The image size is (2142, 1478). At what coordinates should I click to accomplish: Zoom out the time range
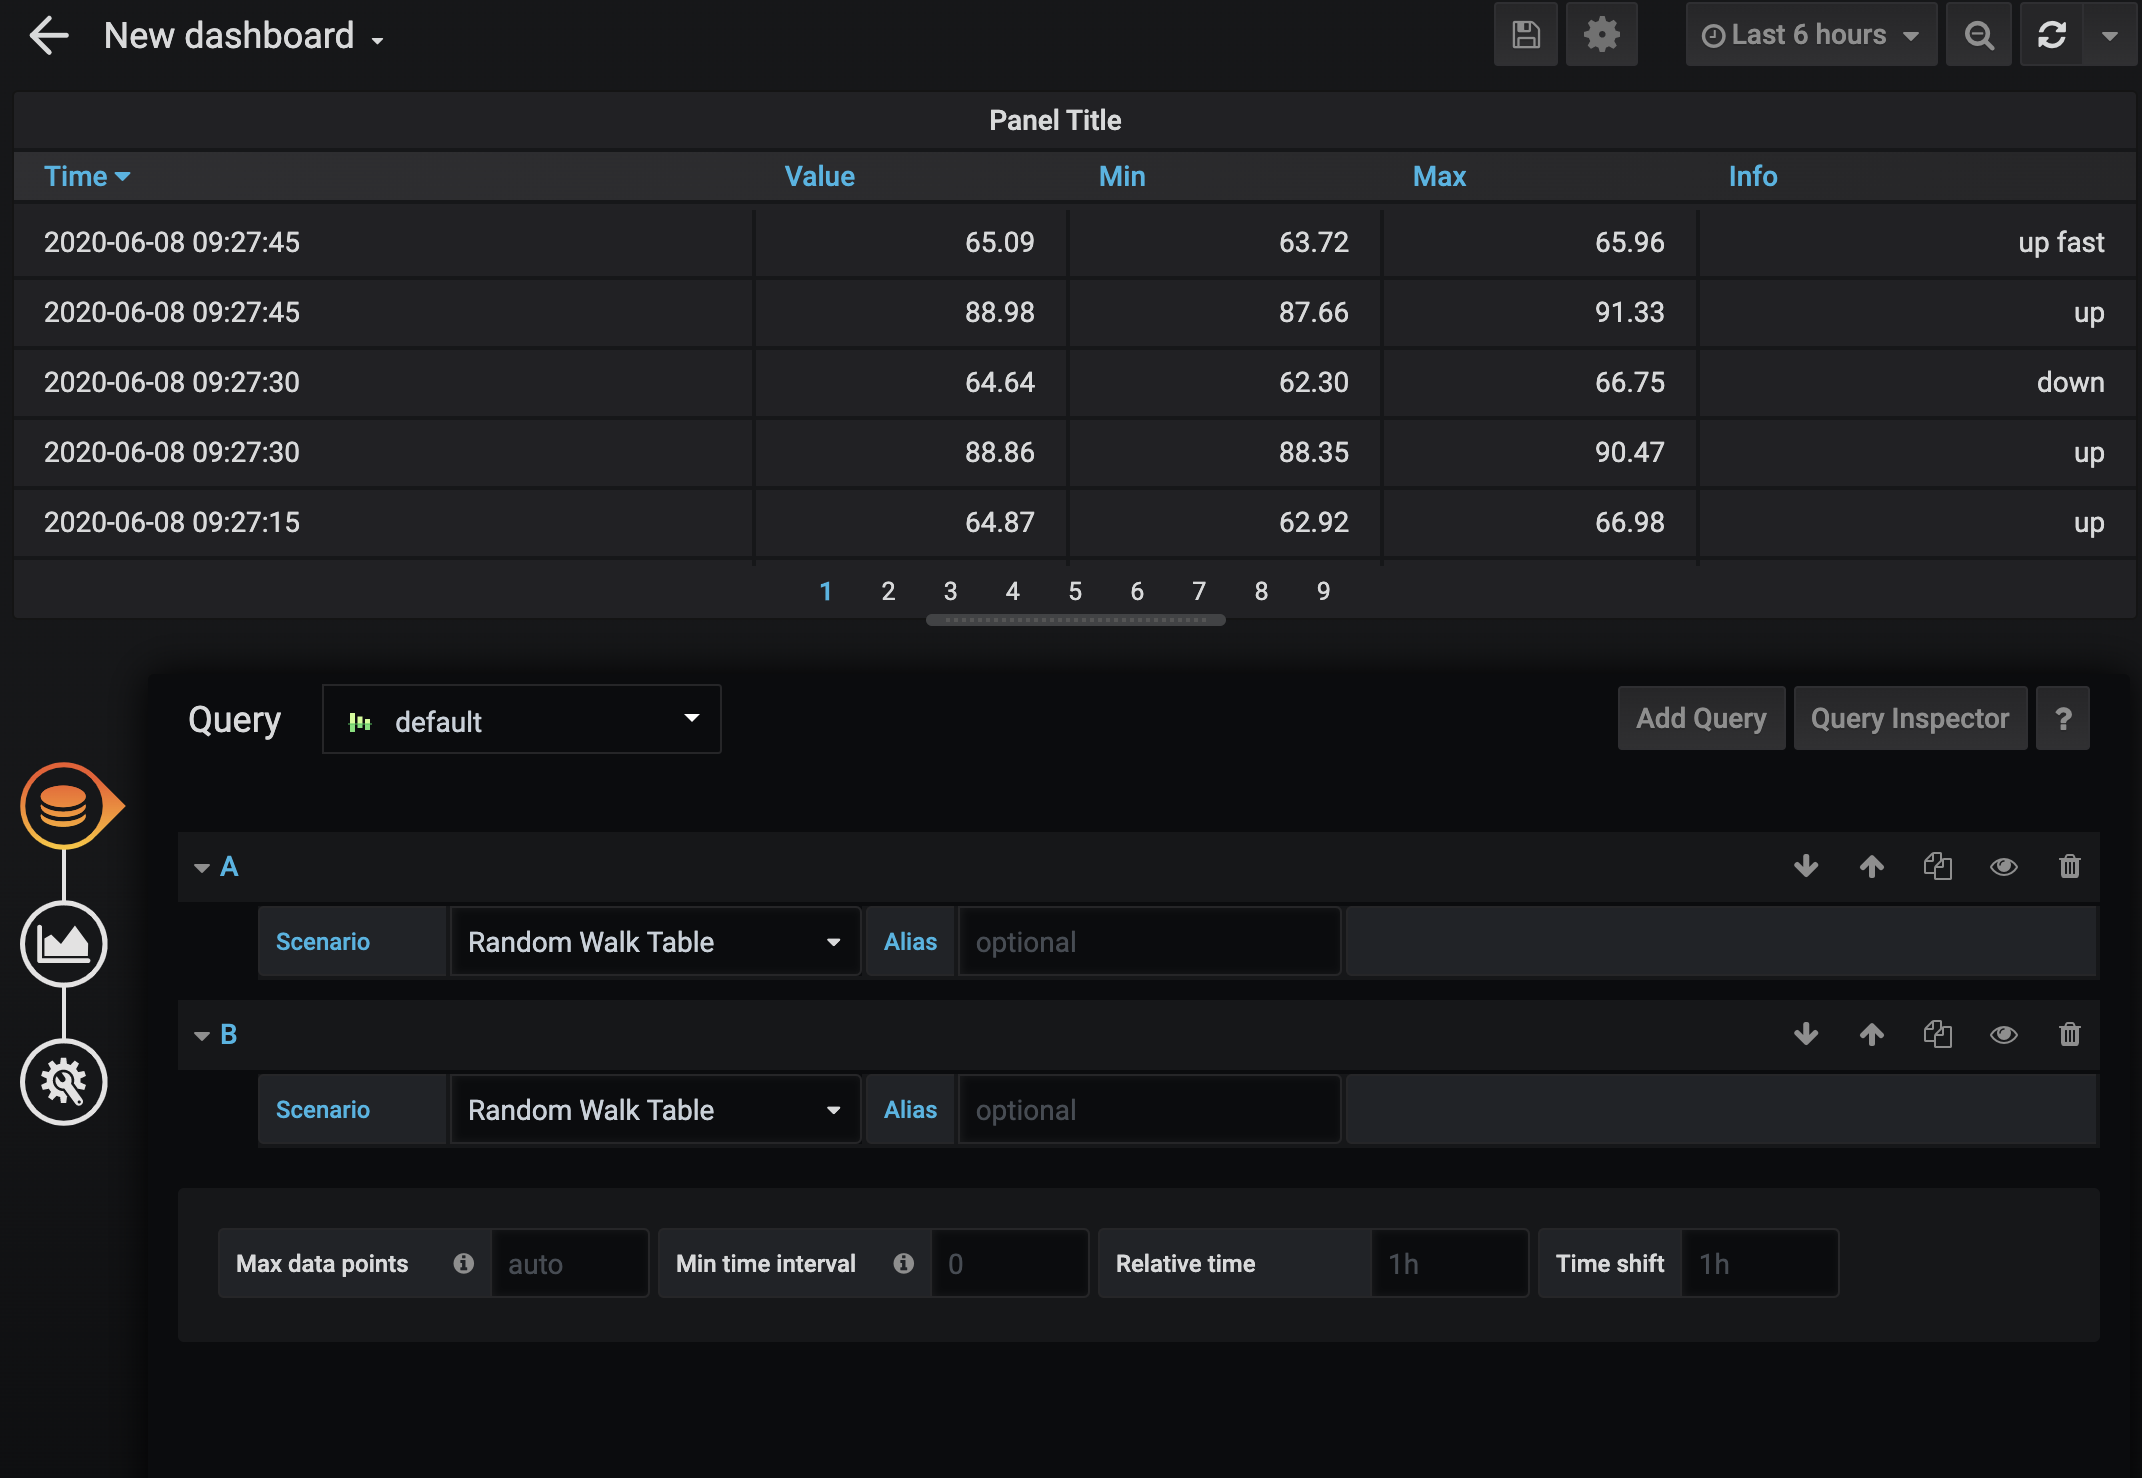point(1978,34)
